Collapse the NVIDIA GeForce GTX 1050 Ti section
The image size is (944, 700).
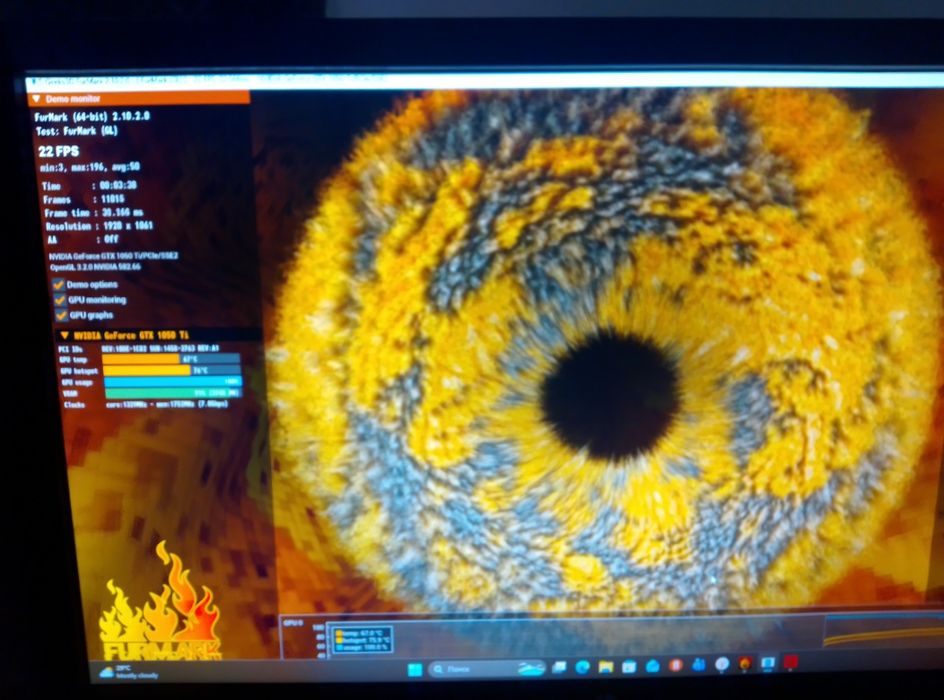pyautogui.click(x=64, y=335)
